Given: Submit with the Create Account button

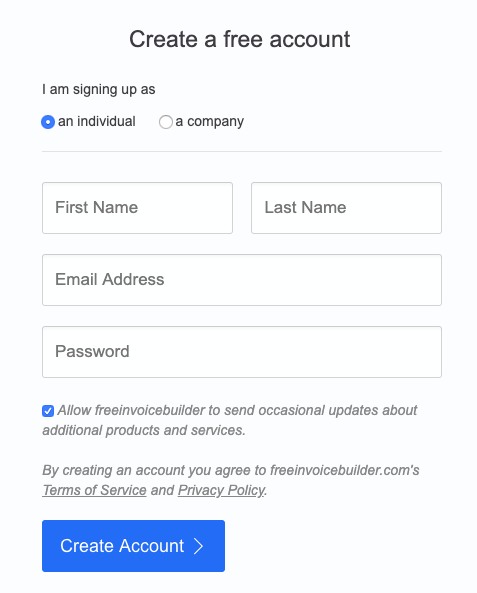Looking at the screenshot, I should pyautogui.click(x=134, y=546).
